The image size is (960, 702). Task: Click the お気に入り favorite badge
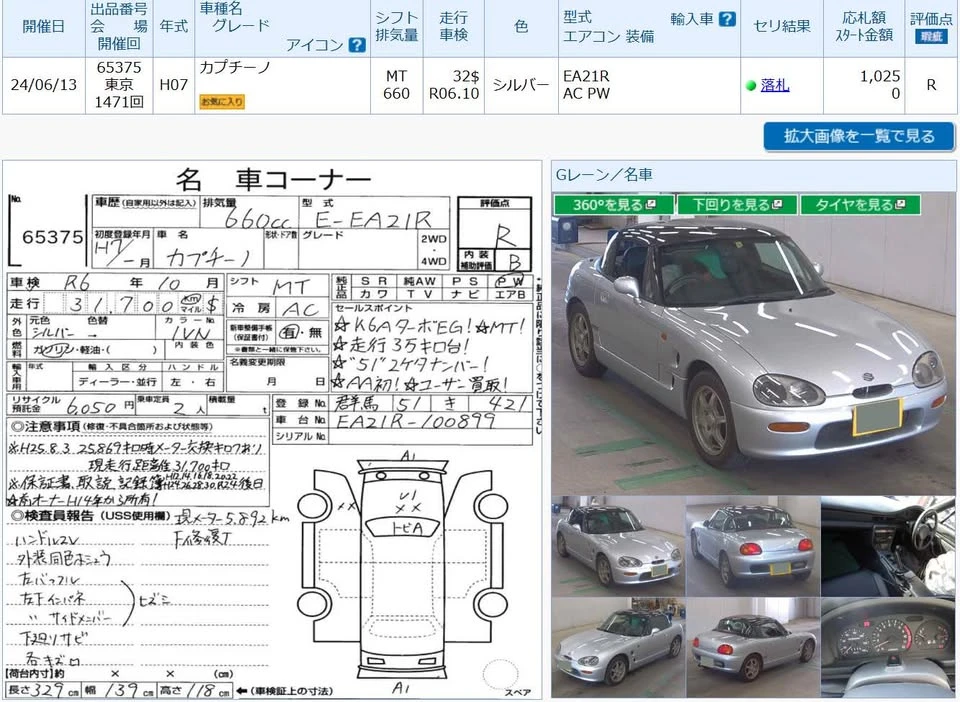222,102
